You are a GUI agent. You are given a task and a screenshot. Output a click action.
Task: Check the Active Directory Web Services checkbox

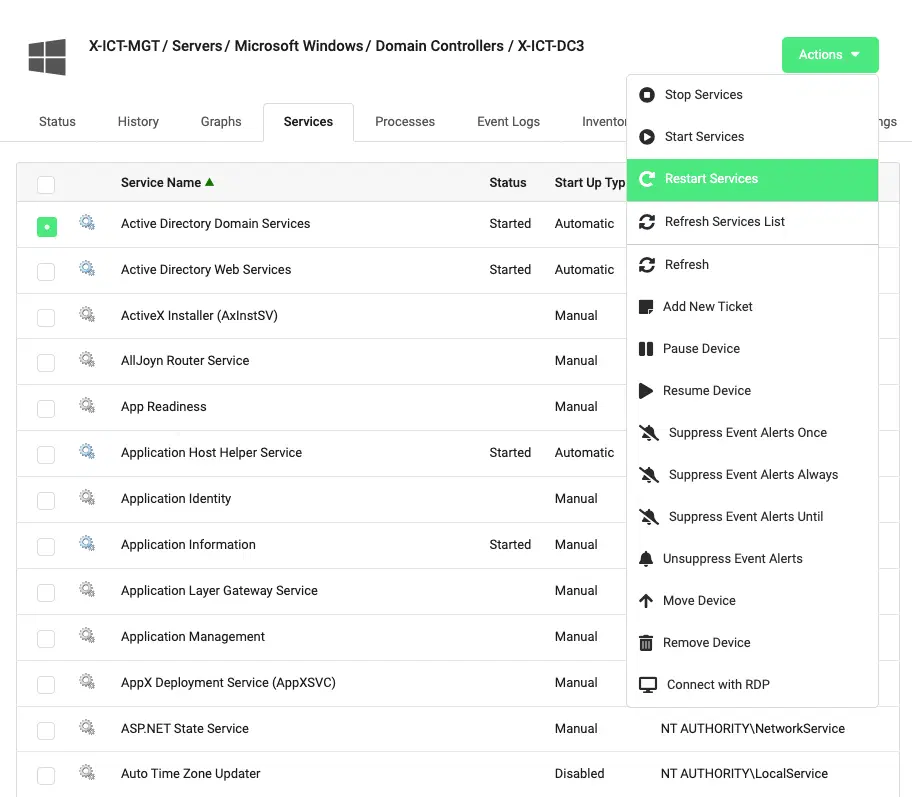tap(46, 272)
